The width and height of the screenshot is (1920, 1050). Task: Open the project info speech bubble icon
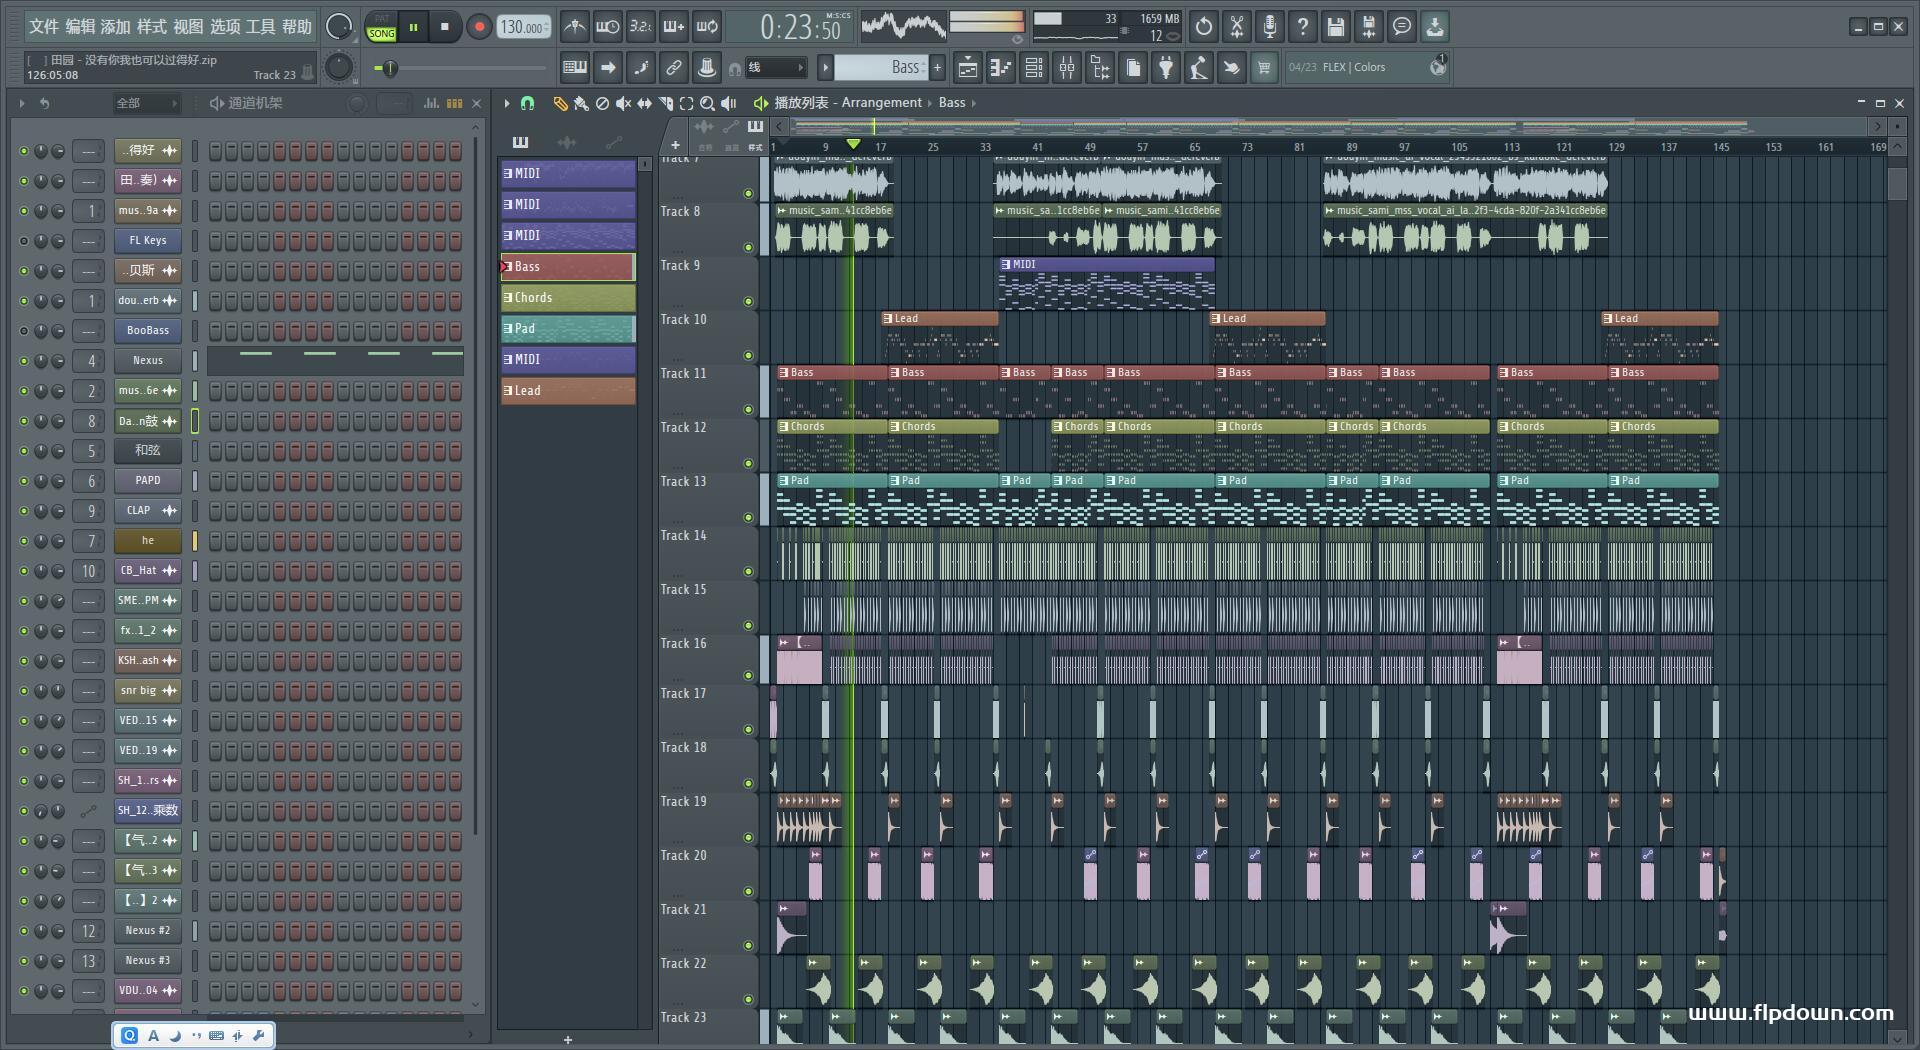[x=1402, y=27]
